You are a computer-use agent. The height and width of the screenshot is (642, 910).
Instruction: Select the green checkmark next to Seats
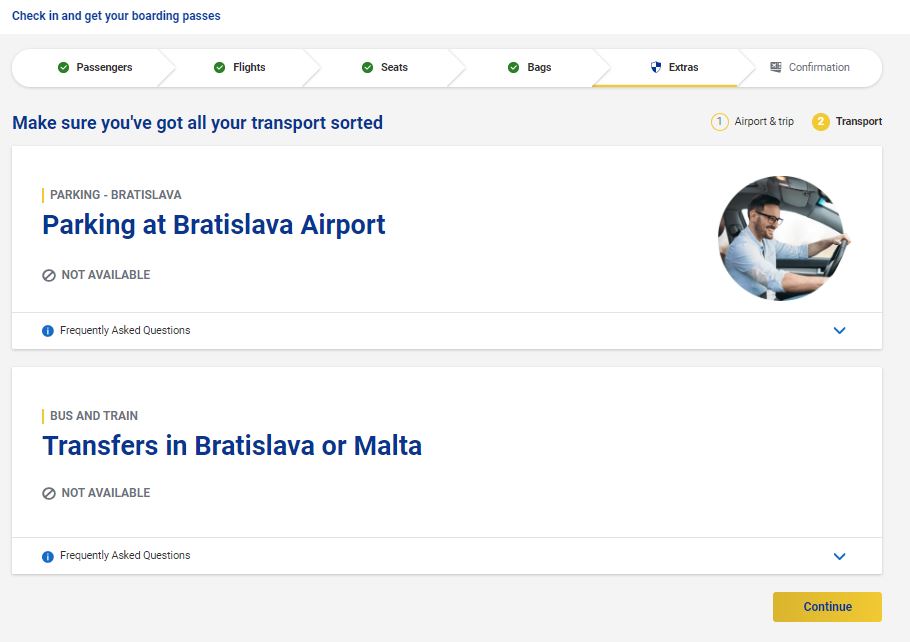pyautogui.click(x=367, y=68)
